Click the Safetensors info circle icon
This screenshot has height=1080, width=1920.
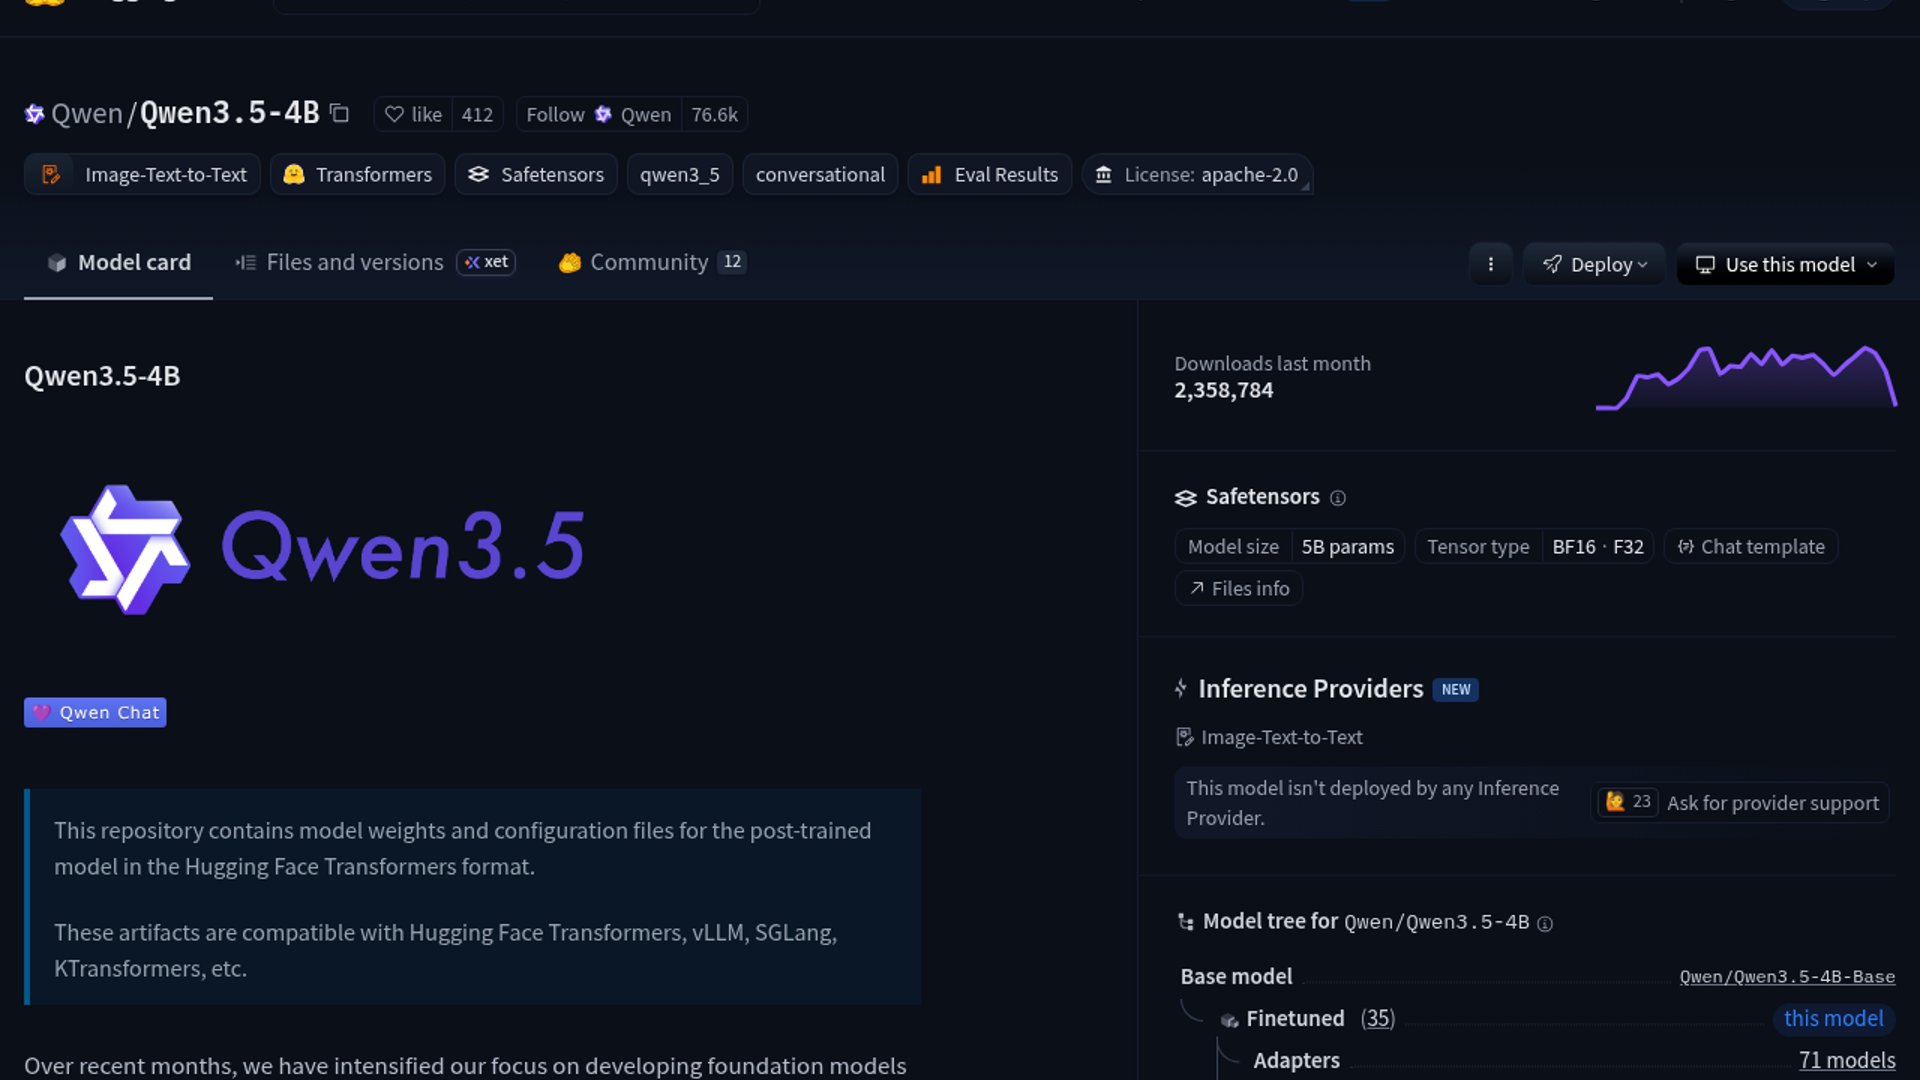tap(1337, 498)
